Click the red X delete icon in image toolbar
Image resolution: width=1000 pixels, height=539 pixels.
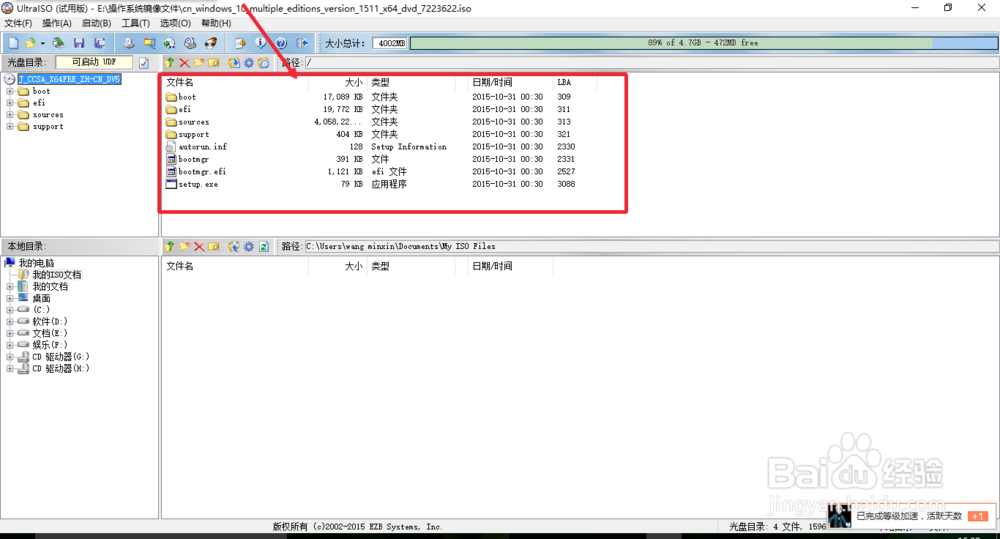click(184, 63)
